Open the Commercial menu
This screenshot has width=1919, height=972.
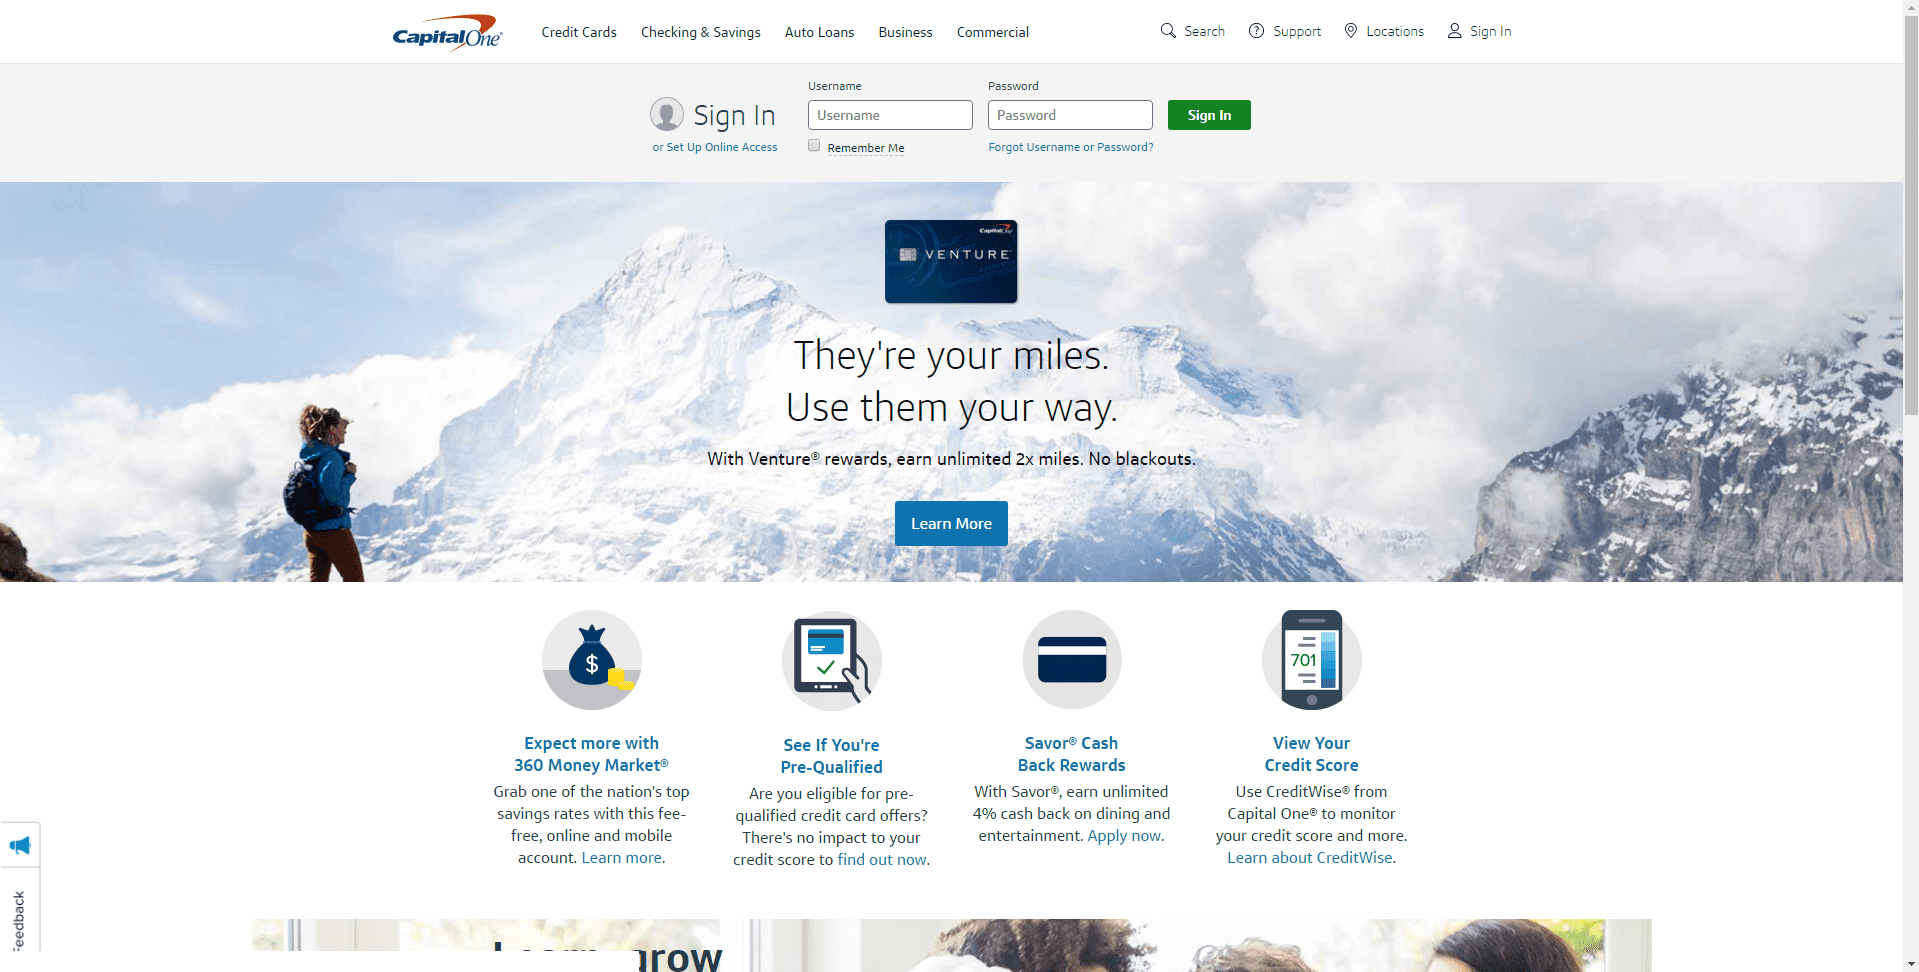coord(993,32)
